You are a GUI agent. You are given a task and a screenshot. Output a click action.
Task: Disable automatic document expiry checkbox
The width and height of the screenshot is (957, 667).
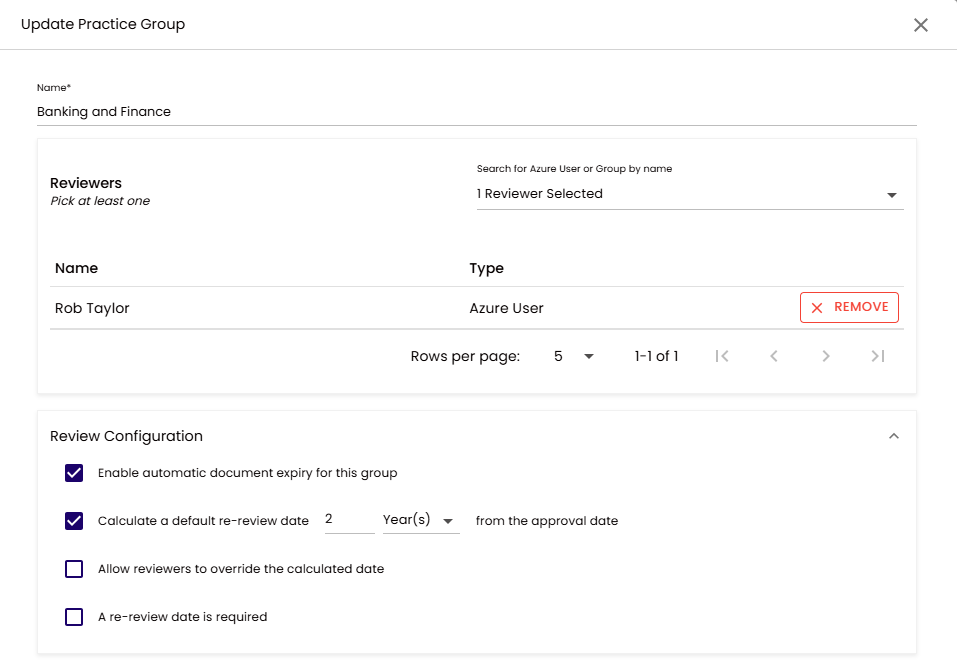tap(74, 473)
